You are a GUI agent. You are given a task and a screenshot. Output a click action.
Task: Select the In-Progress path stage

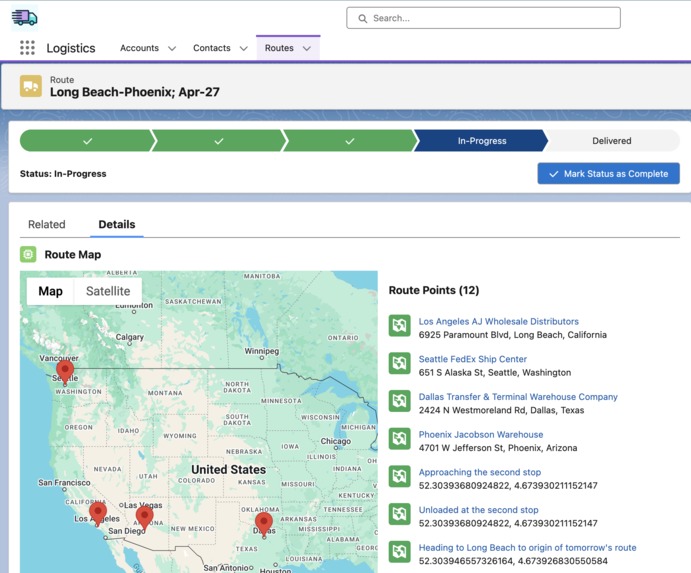point(482,141)
